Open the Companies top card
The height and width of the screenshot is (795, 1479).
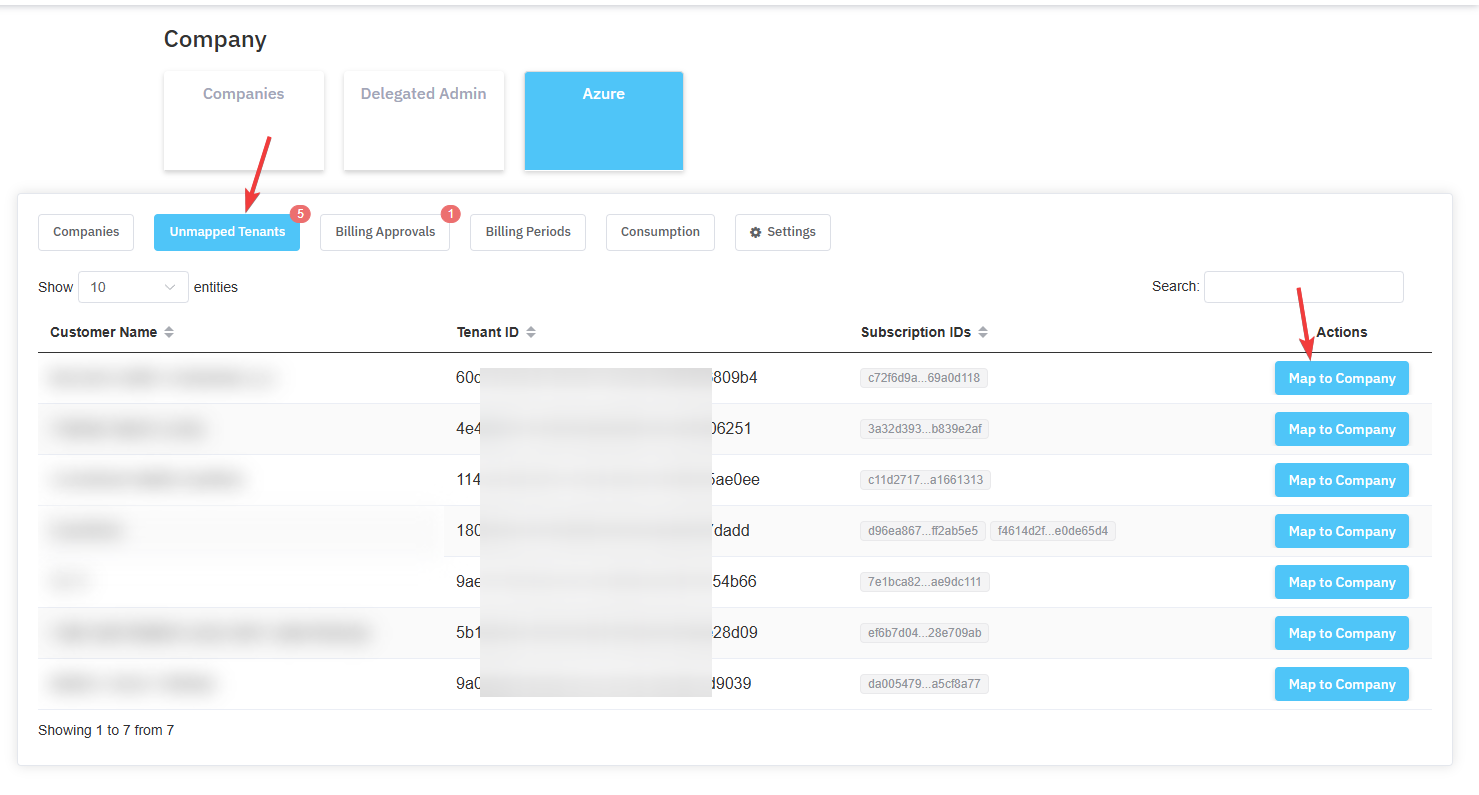(x=244, y=120)
